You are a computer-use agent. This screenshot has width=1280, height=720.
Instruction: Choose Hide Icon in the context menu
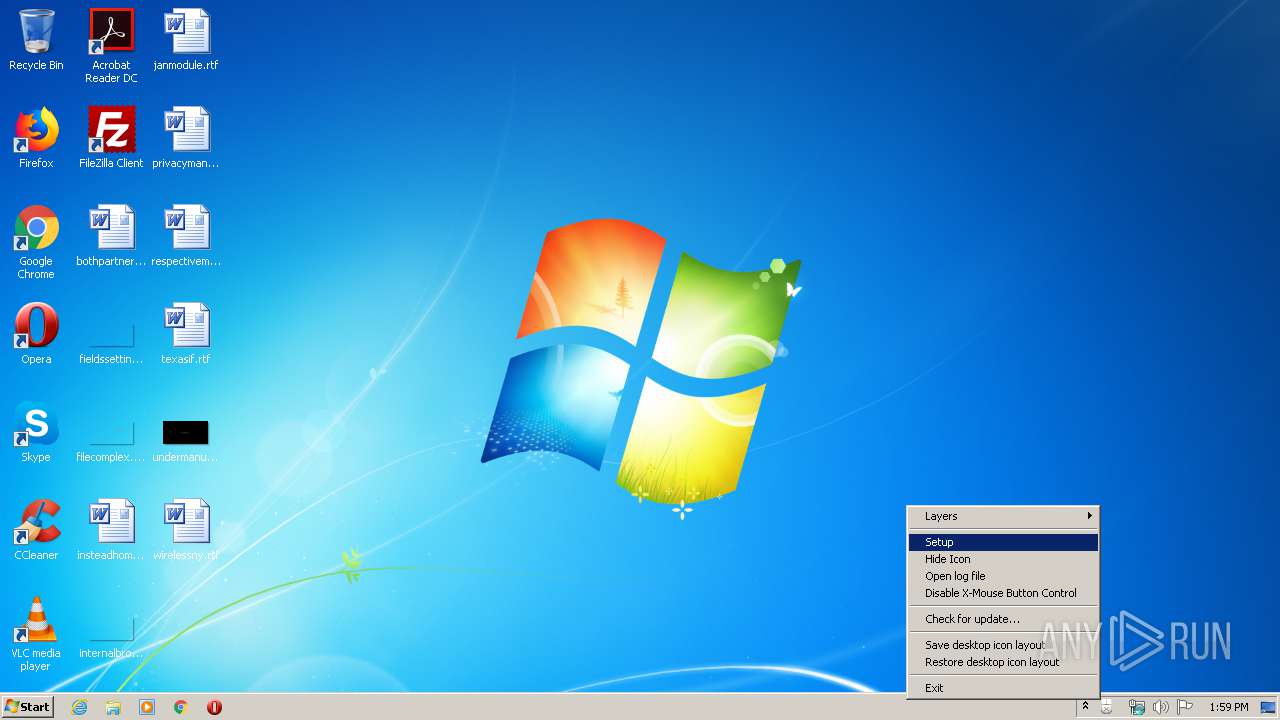click(1003, 559)
